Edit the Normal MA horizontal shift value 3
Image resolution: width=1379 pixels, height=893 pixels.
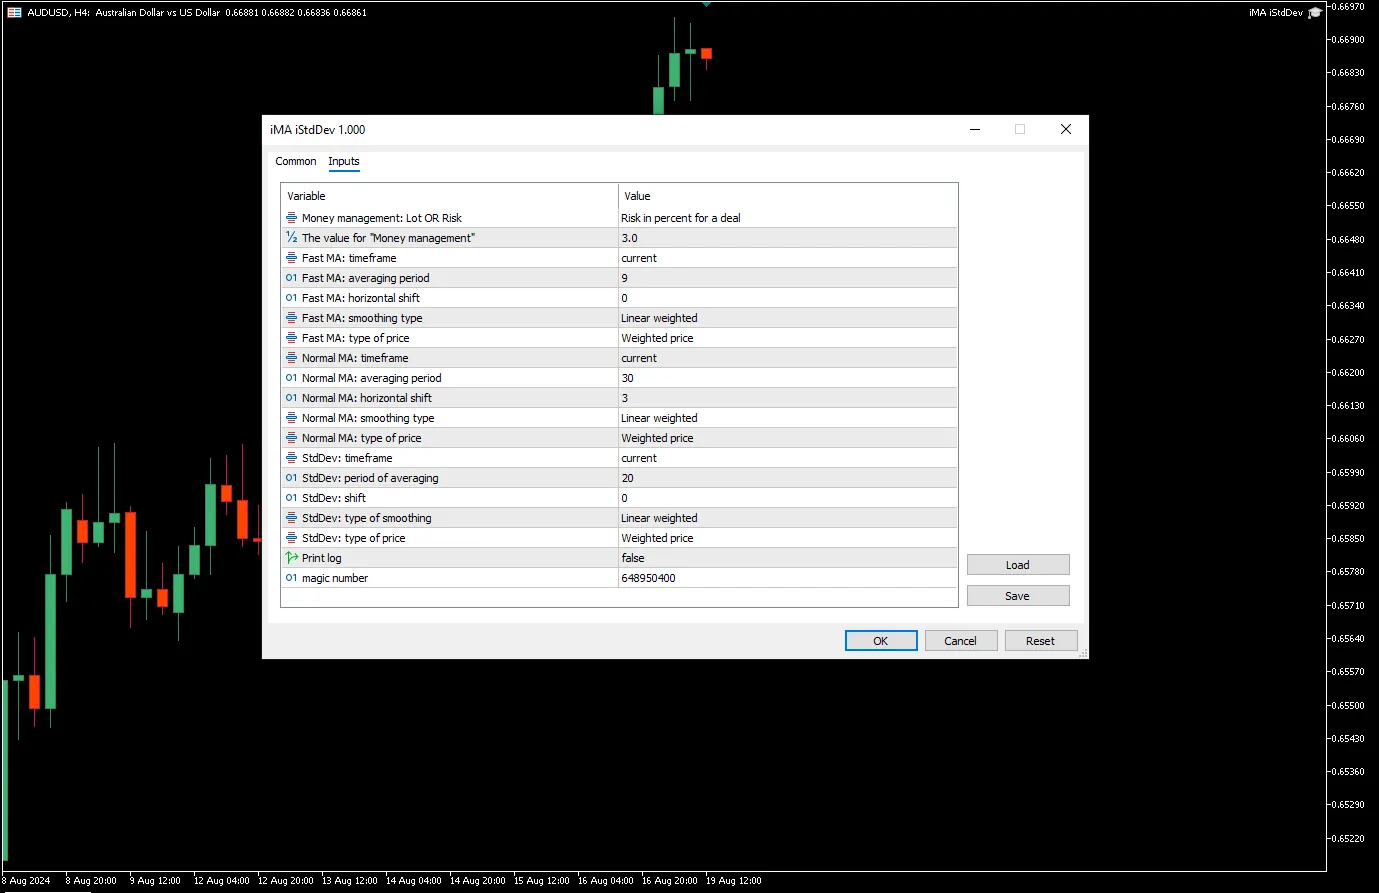788,398
